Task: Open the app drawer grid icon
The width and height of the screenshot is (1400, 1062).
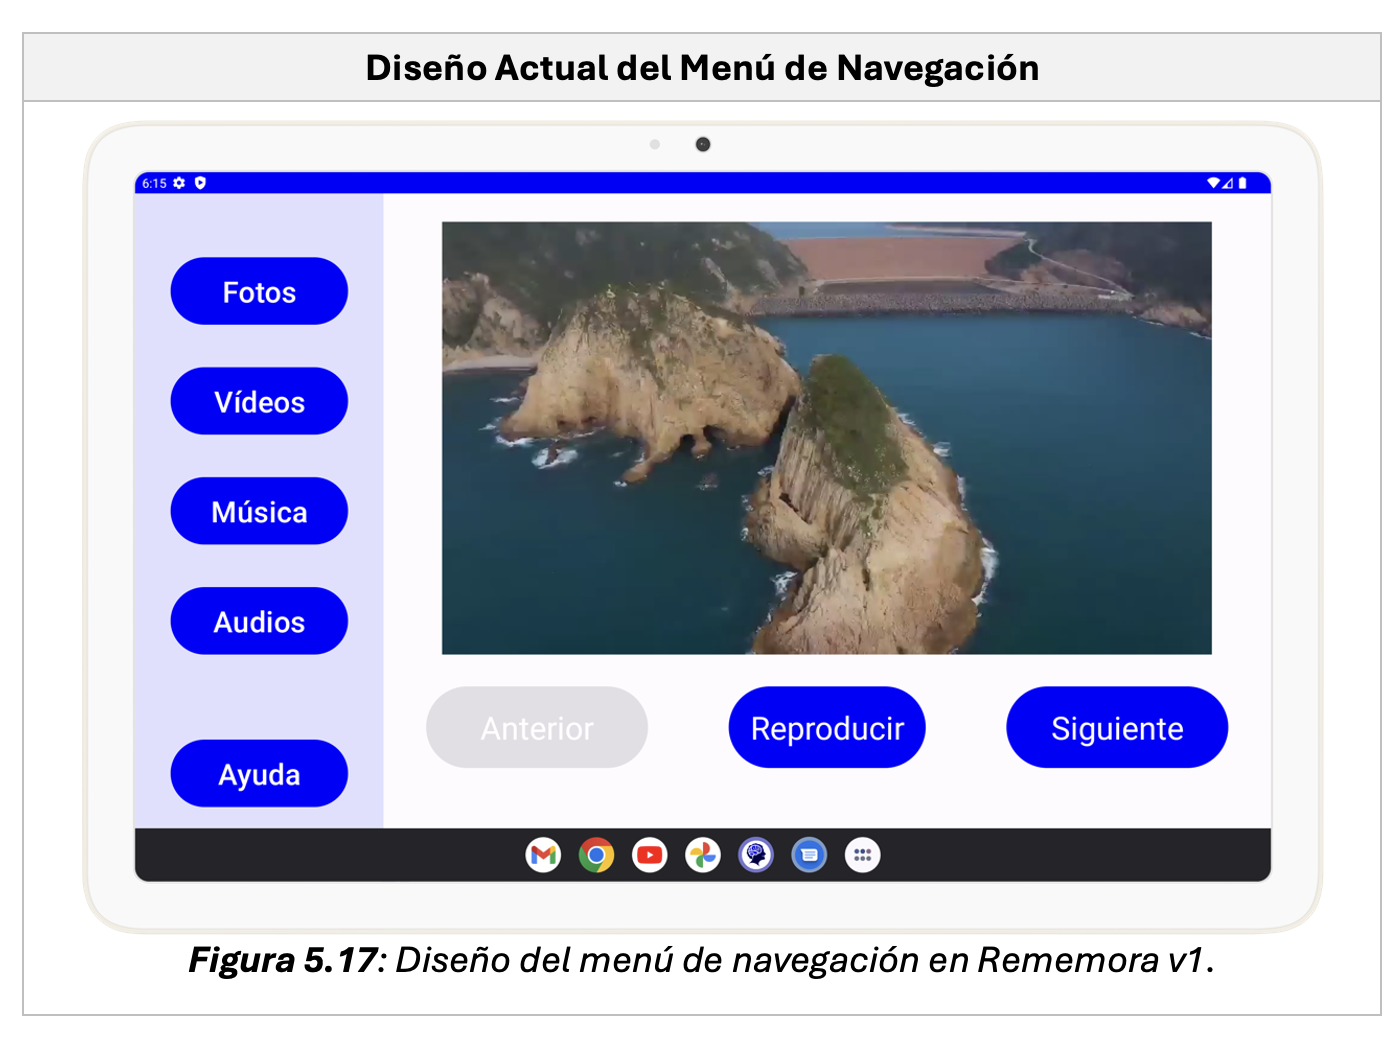Action: (862, 855)
